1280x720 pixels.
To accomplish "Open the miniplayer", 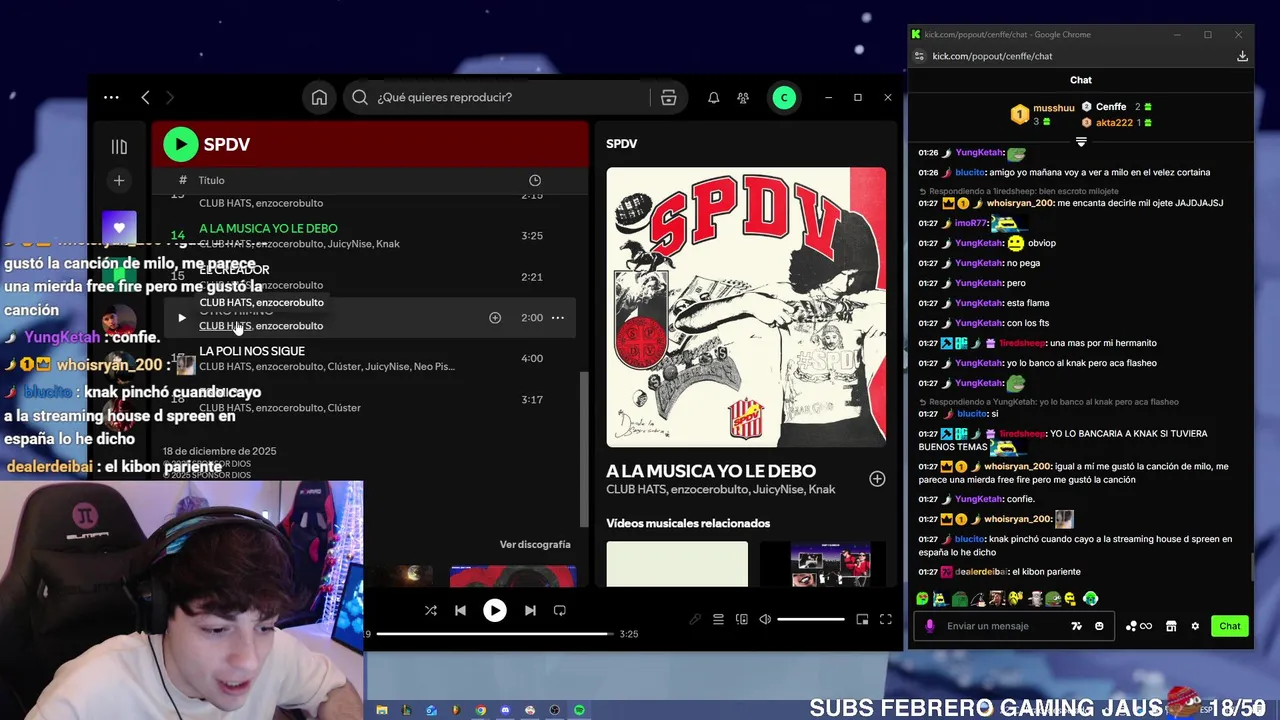I will coord(862,620).
